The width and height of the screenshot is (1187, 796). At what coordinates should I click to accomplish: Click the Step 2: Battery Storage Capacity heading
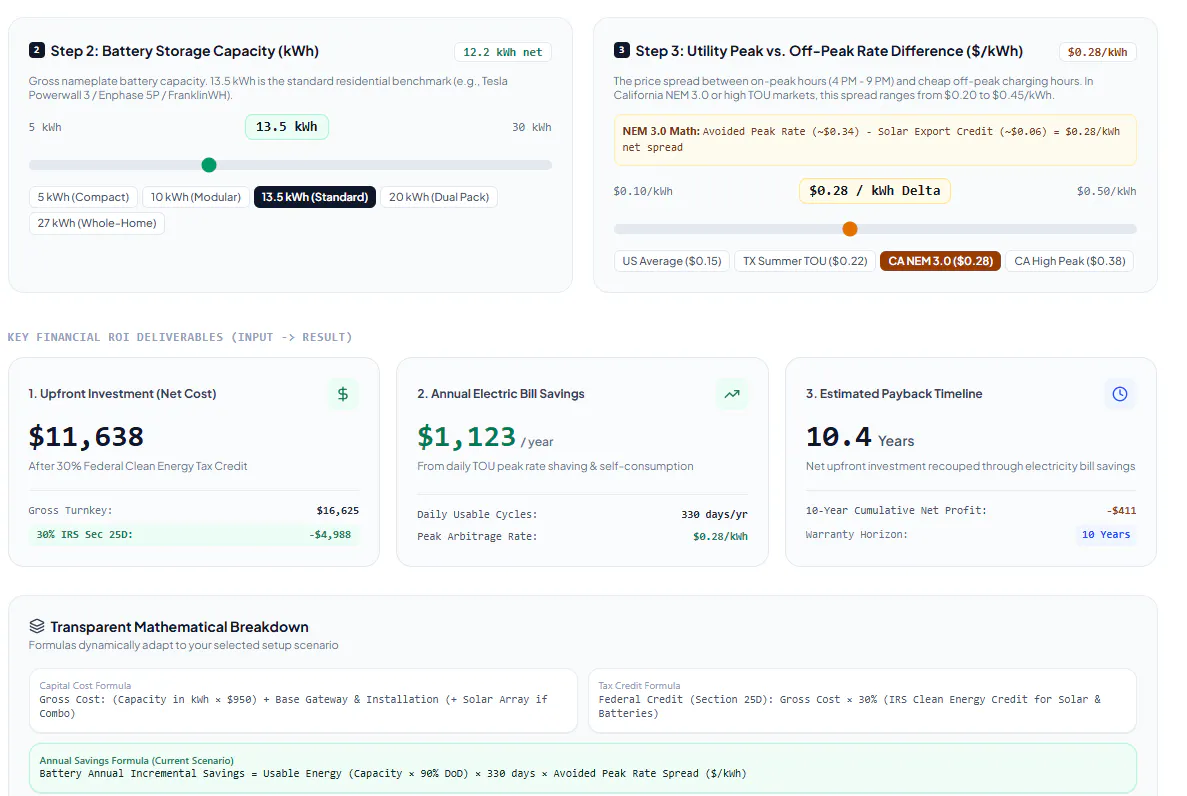coord(185,51)
